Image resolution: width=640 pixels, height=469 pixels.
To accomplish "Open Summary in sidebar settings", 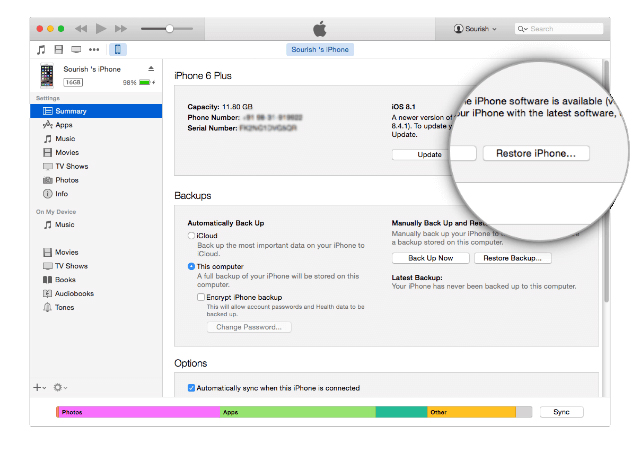I will [96, 111].
